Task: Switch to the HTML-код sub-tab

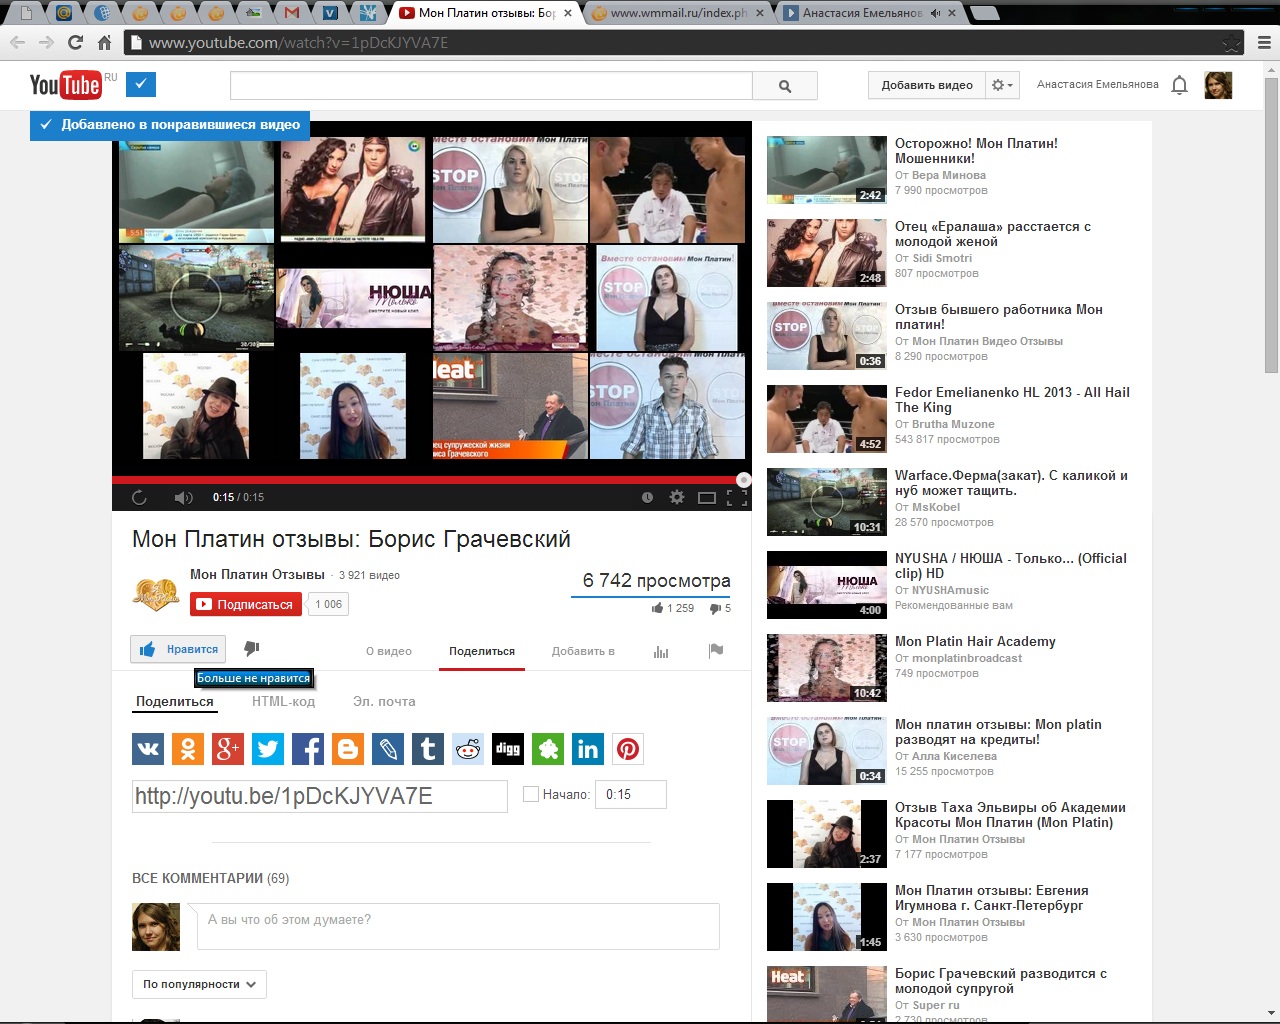Action: click(x=283, y=701)
